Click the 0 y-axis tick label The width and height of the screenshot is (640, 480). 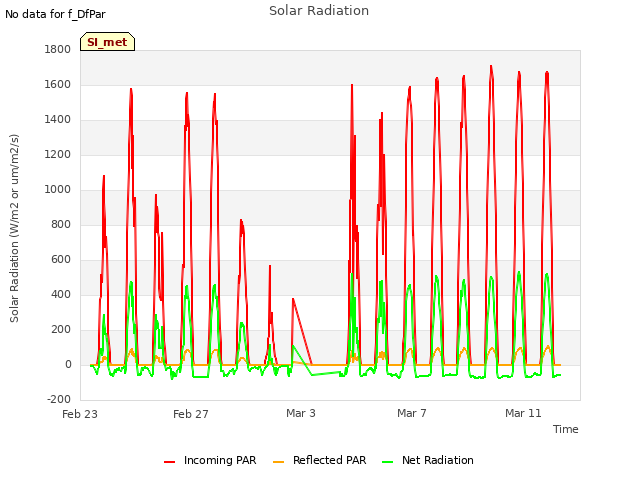coord(68,364)
